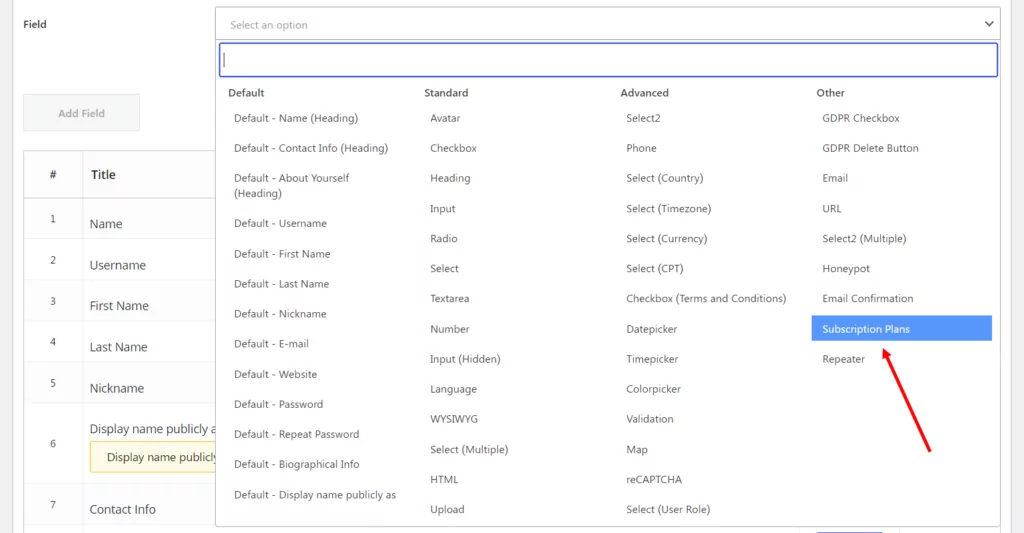This screenshot has width=1024, height=533.
Task: Select the Textarea field type
Action: point(449,299)
